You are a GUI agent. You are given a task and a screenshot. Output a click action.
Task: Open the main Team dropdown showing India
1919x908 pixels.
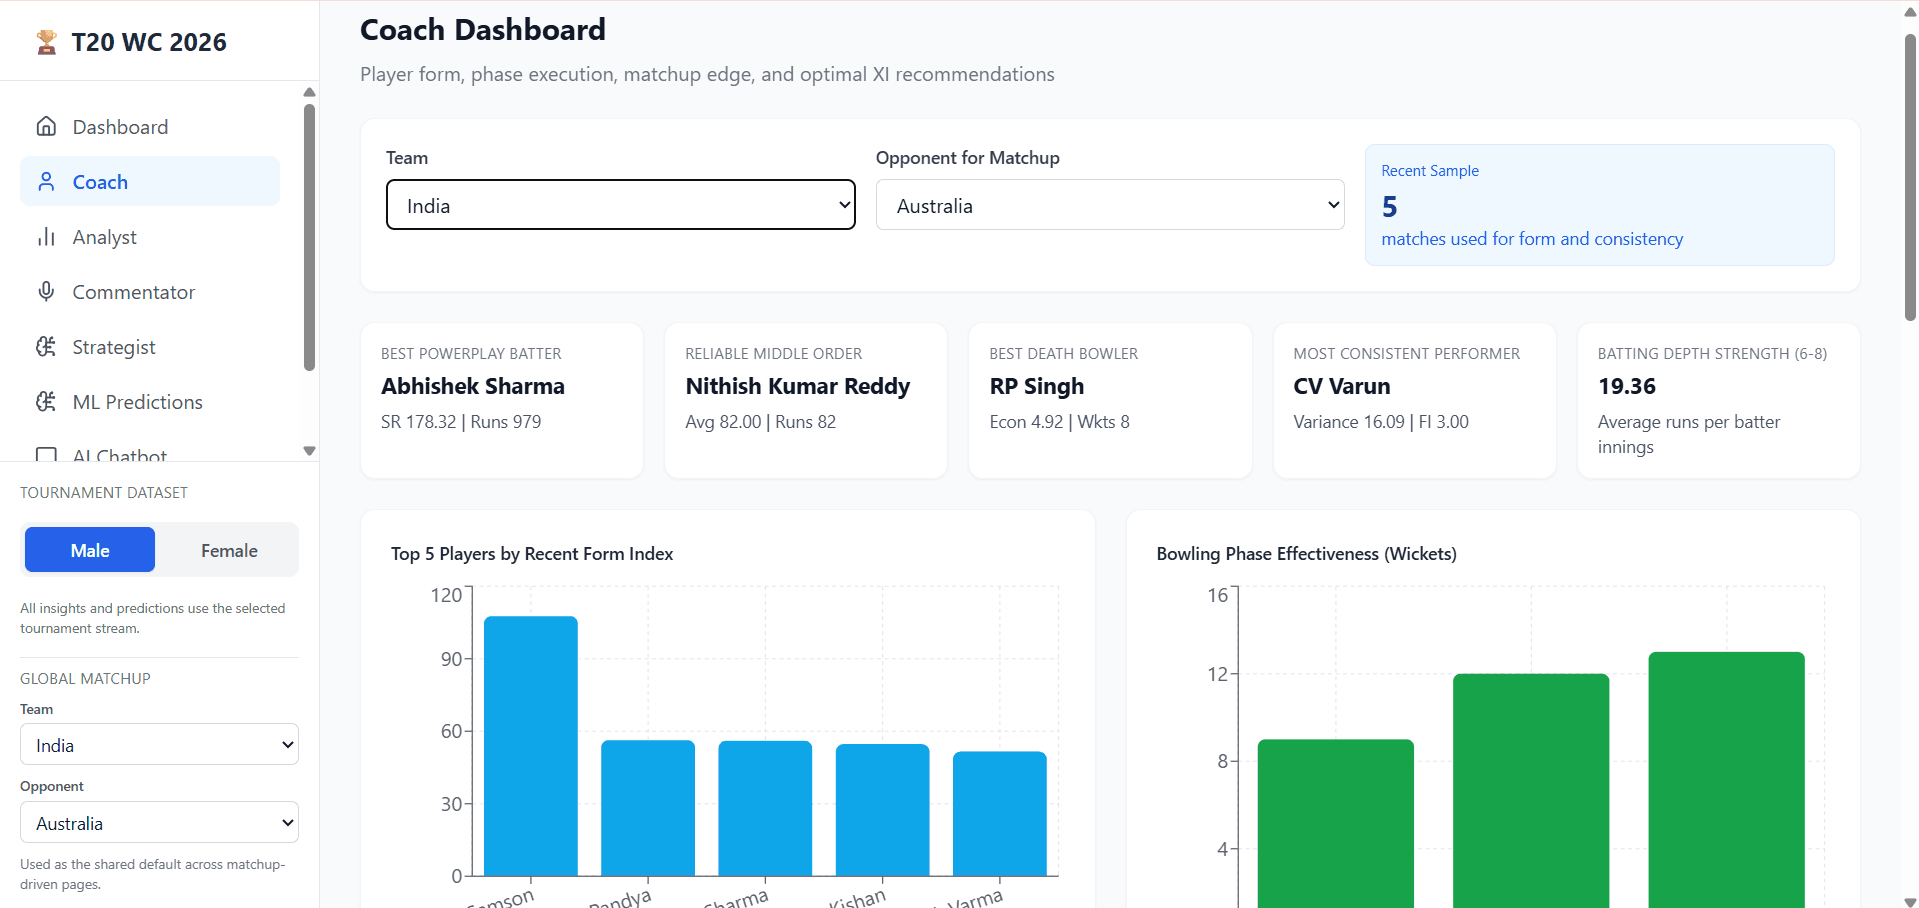point(620,205)
